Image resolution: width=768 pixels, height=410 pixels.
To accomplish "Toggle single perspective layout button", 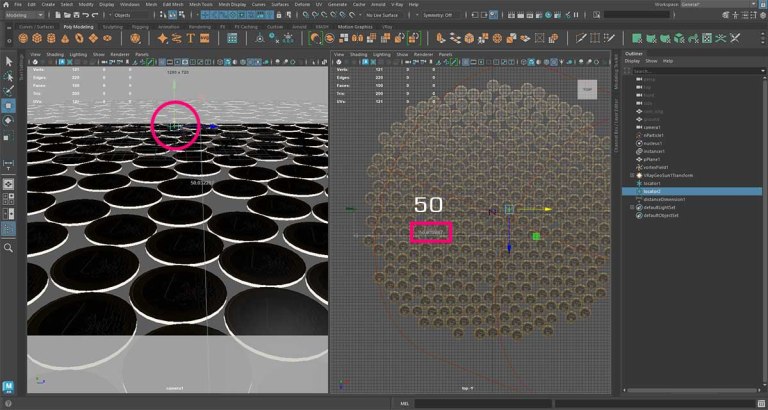I will click(x=8, y=184).
